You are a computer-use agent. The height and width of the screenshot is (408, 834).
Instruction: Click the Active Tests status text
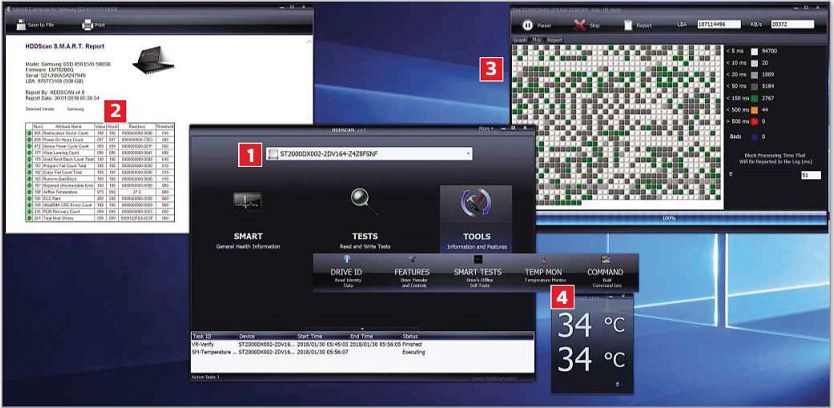click(x=205, y=377)
